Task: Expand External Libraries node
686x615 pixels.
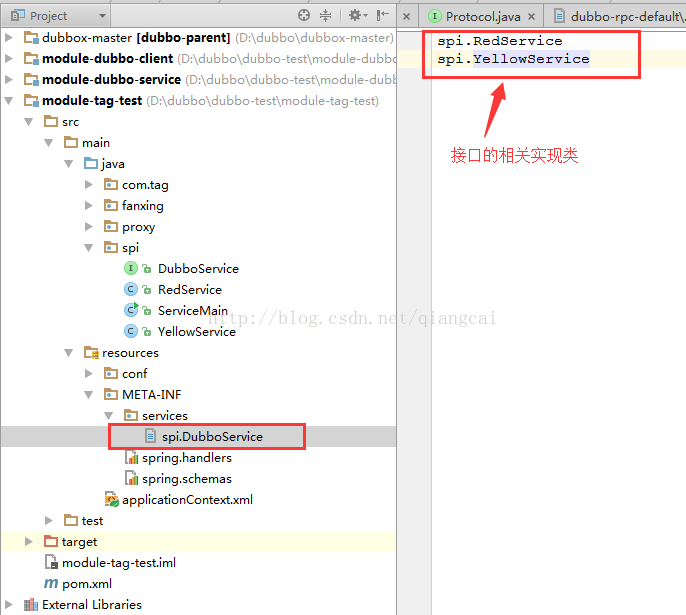Action: click(8, 605)
